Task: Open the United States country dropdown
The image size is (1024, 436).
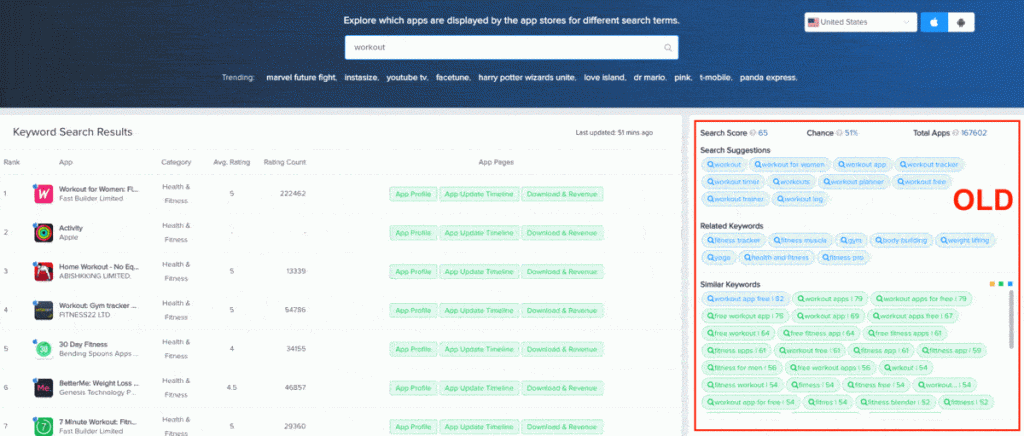Action: 860,22
